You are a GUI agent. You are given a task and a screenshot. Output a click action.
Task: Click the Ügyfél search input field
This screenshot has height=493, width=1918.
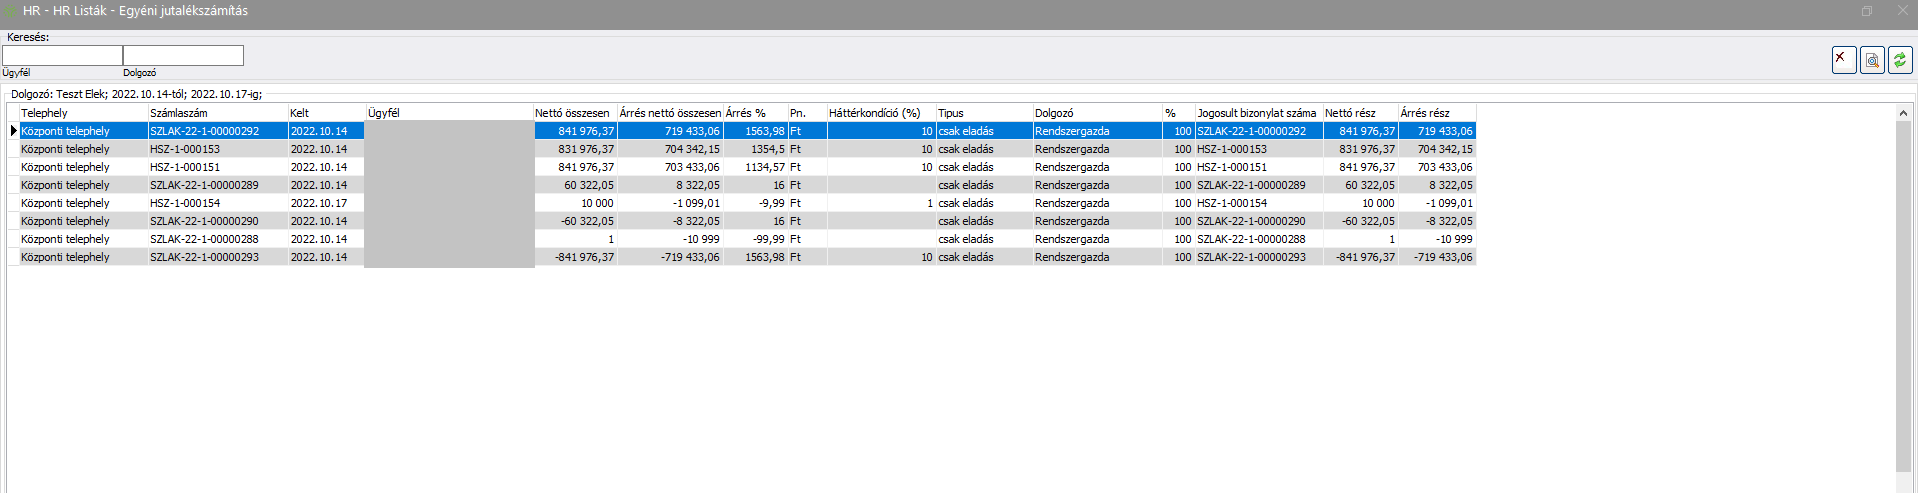(62, 56)
